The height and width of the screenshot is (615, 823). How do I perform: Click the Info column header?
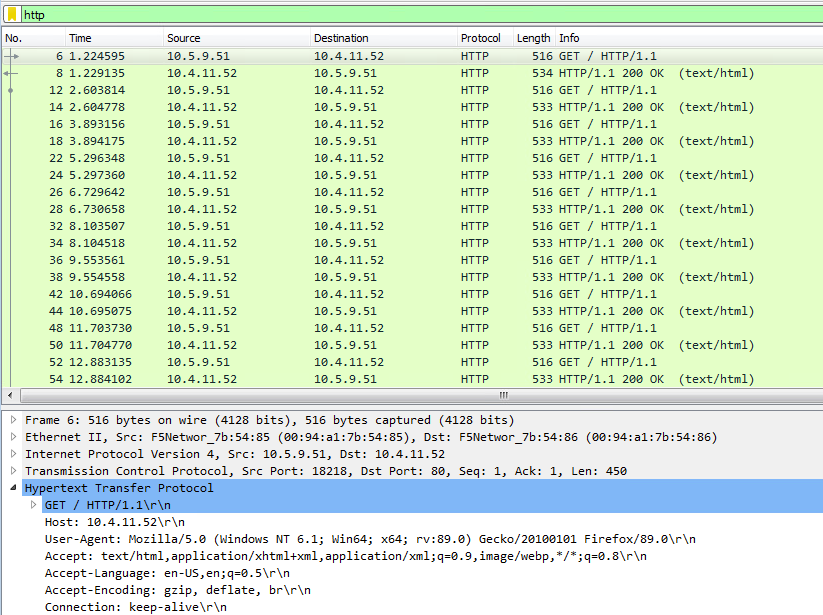tap(689, 38)
